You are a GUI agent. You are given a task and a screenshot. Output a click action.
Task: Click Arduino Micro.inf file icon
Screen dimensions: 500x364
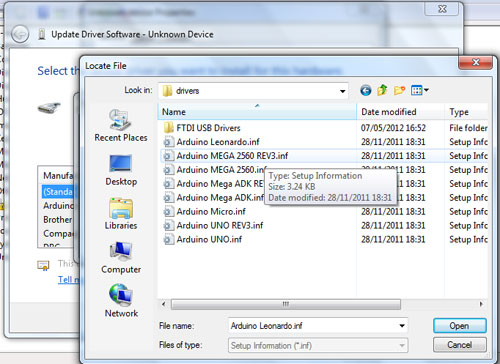(x=169, y=212)
